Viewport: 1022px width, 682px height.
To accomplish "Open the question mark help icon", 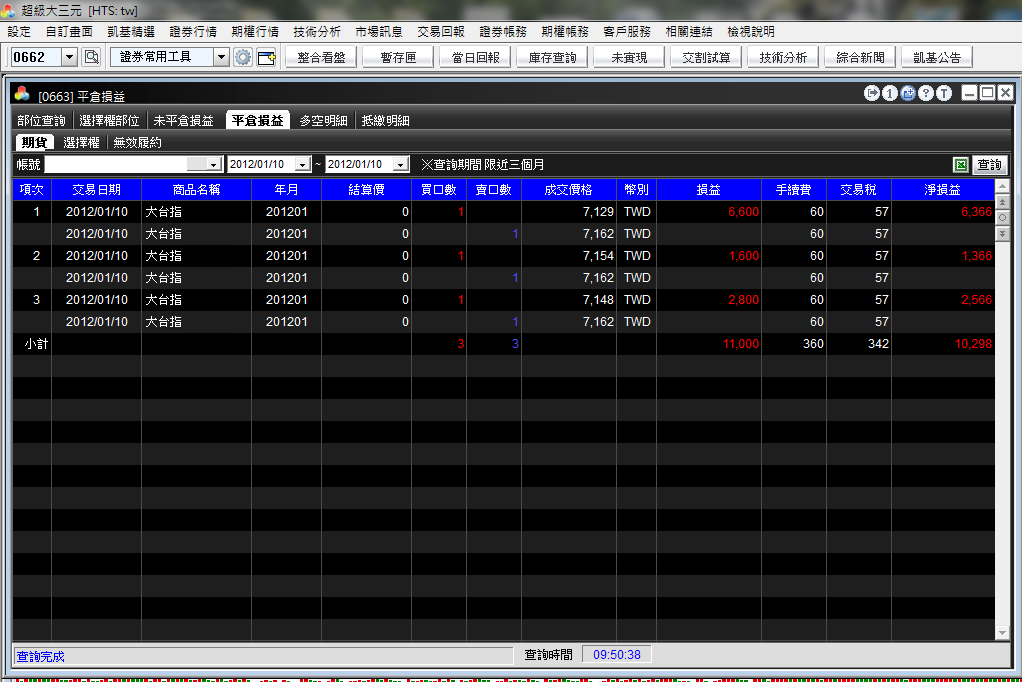I will (x=926, y=93).
